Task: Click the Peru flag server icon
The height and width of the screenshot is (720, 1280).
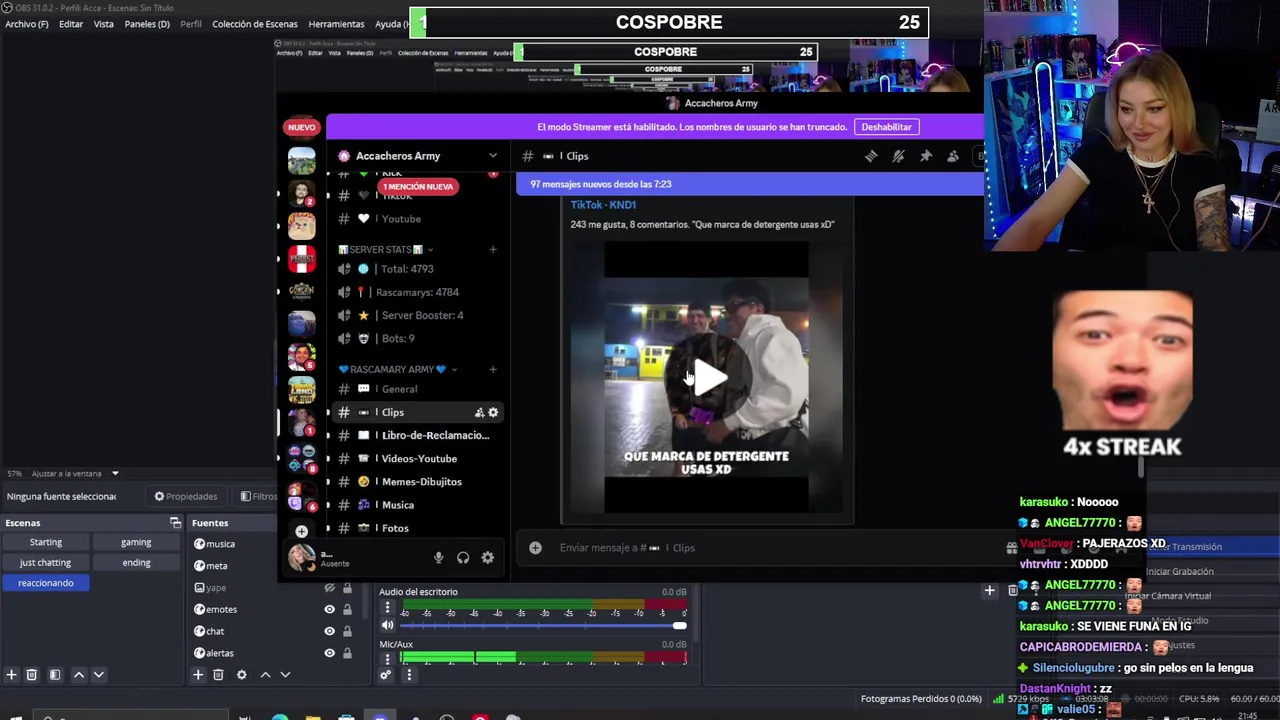Action: [301, 259]
